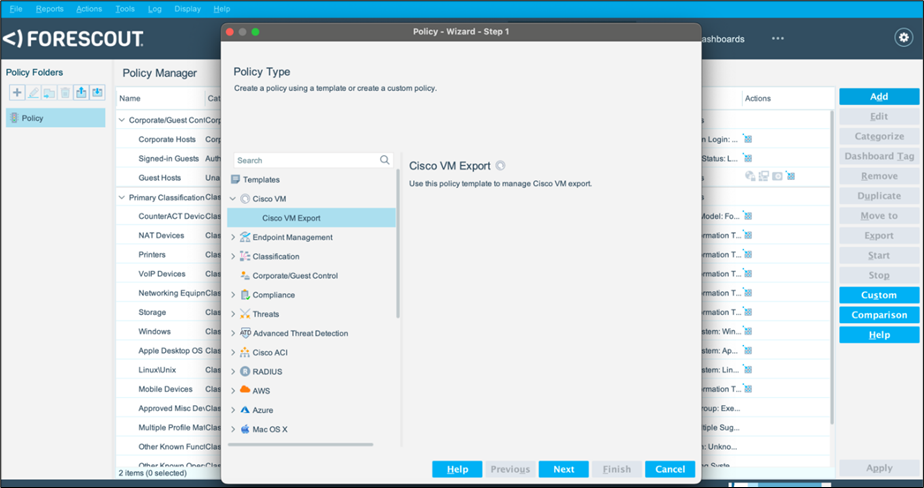Click the Azure icon

245,410
